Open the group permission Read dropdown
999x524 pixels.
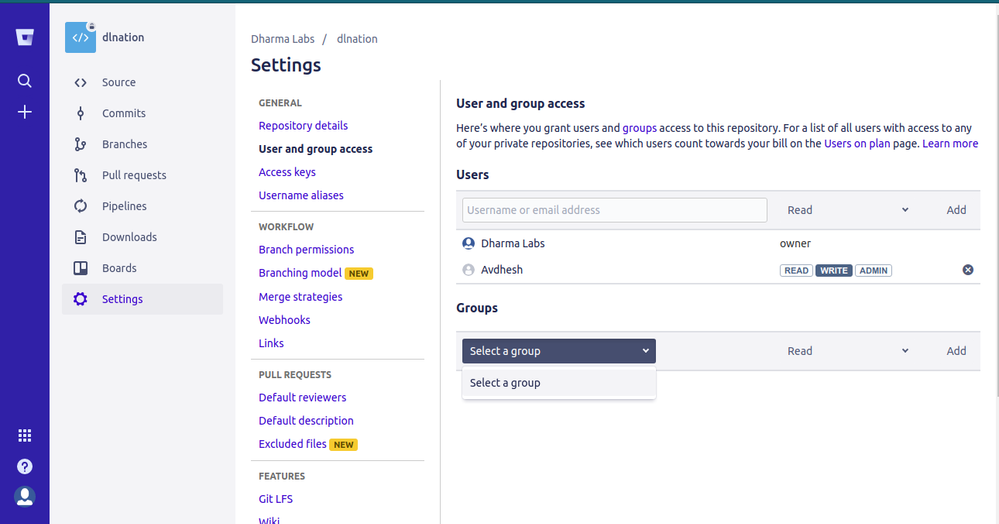(x=847, y=351)
